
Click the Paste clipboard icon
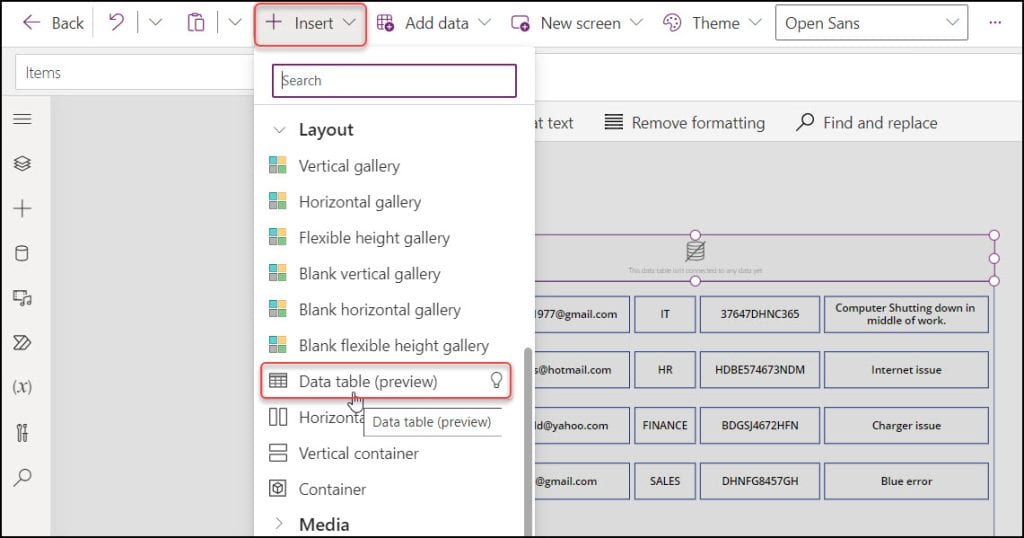[x=196, y=23]
